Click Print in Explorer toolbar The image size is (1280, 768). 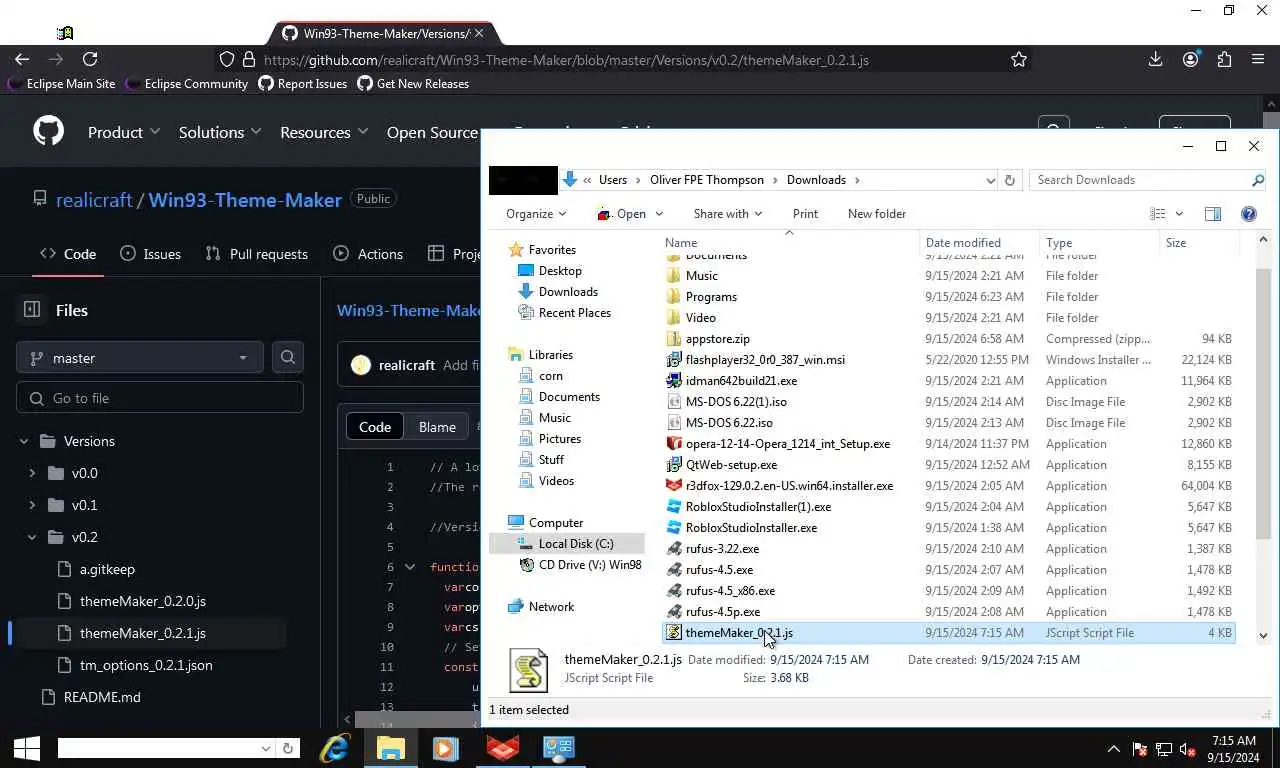[x=805, y=213]
